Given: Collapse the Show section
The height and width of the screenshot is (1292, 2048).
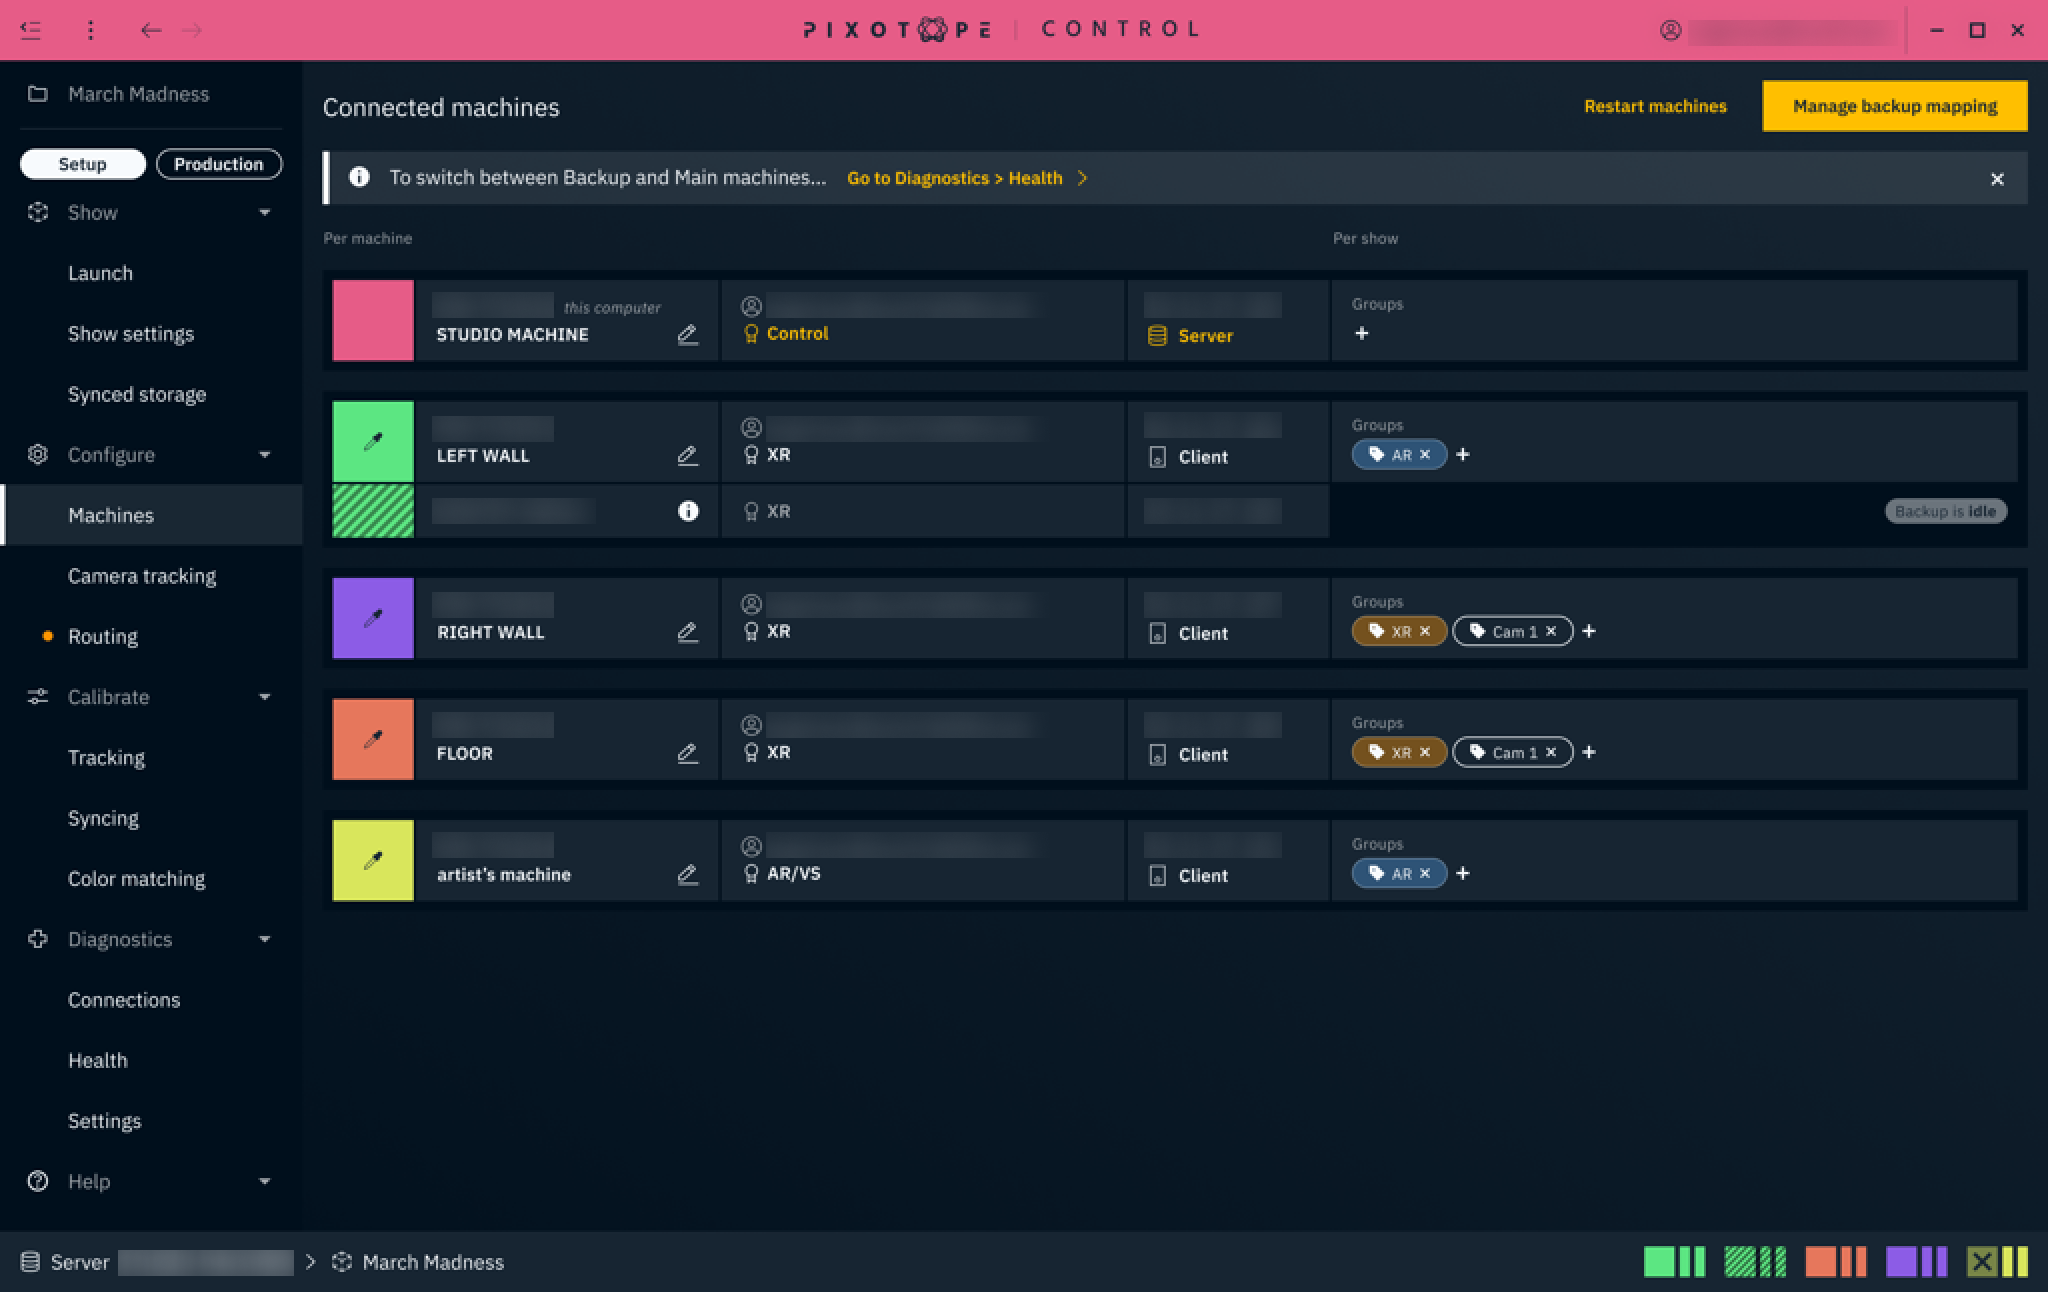Looking at the screenshot, I should tap(265, 213).
